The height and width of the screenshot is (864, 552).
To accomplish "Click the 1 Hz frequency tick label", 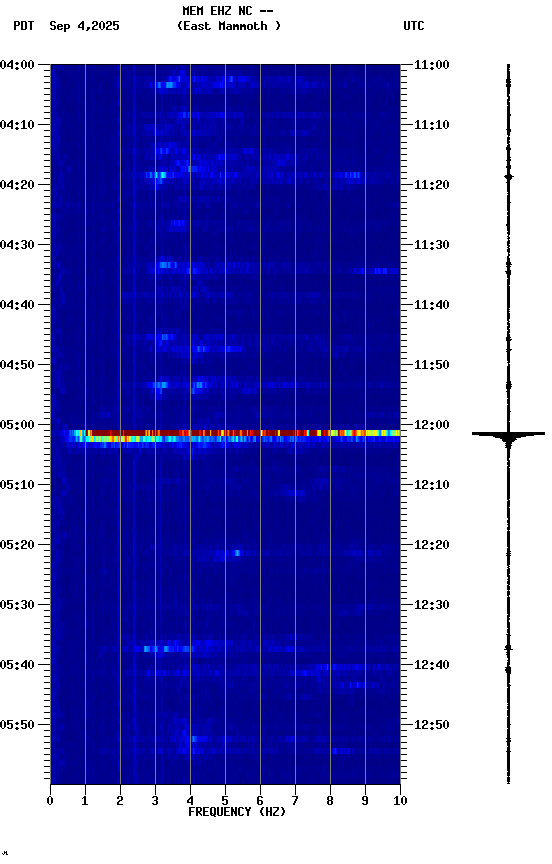I will point(85,801).
